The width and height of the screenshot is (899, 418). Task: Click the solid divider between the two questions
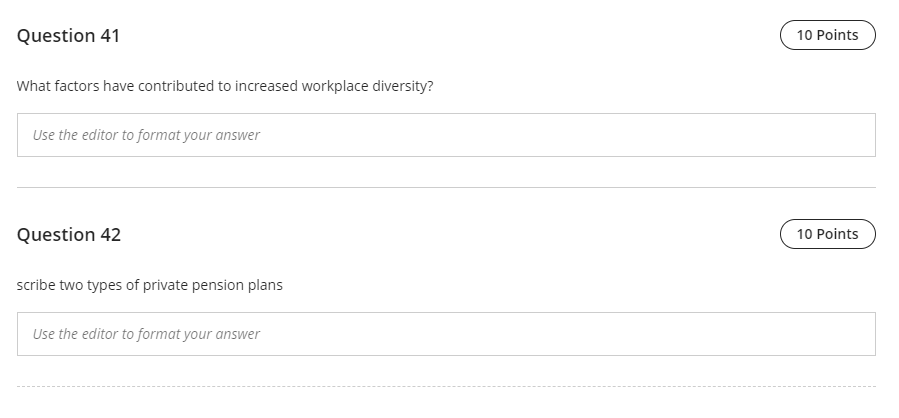[x=446, y=187]
